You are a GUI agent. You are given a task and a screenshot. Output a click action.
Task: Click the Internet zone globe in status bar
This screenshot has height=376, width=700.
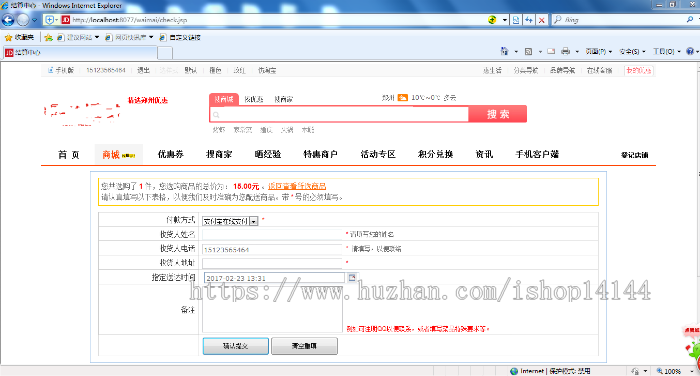coord(514,371)
